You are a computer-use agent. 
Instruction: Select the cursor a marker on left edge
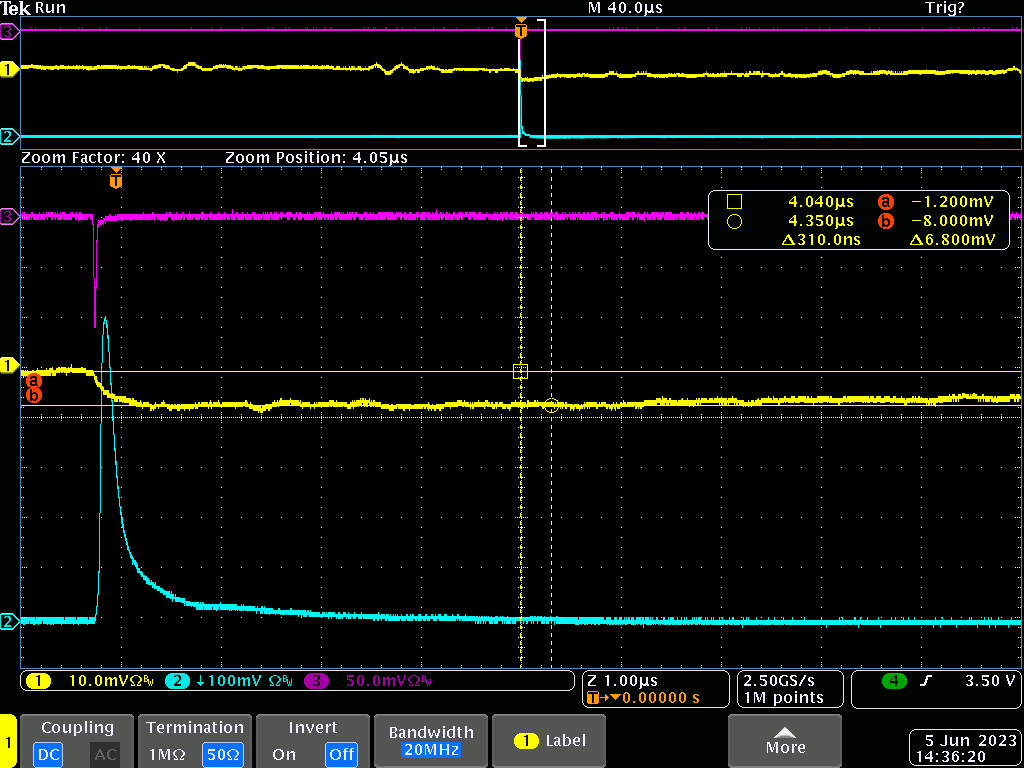pyautogui.click(x=33, y=380)
